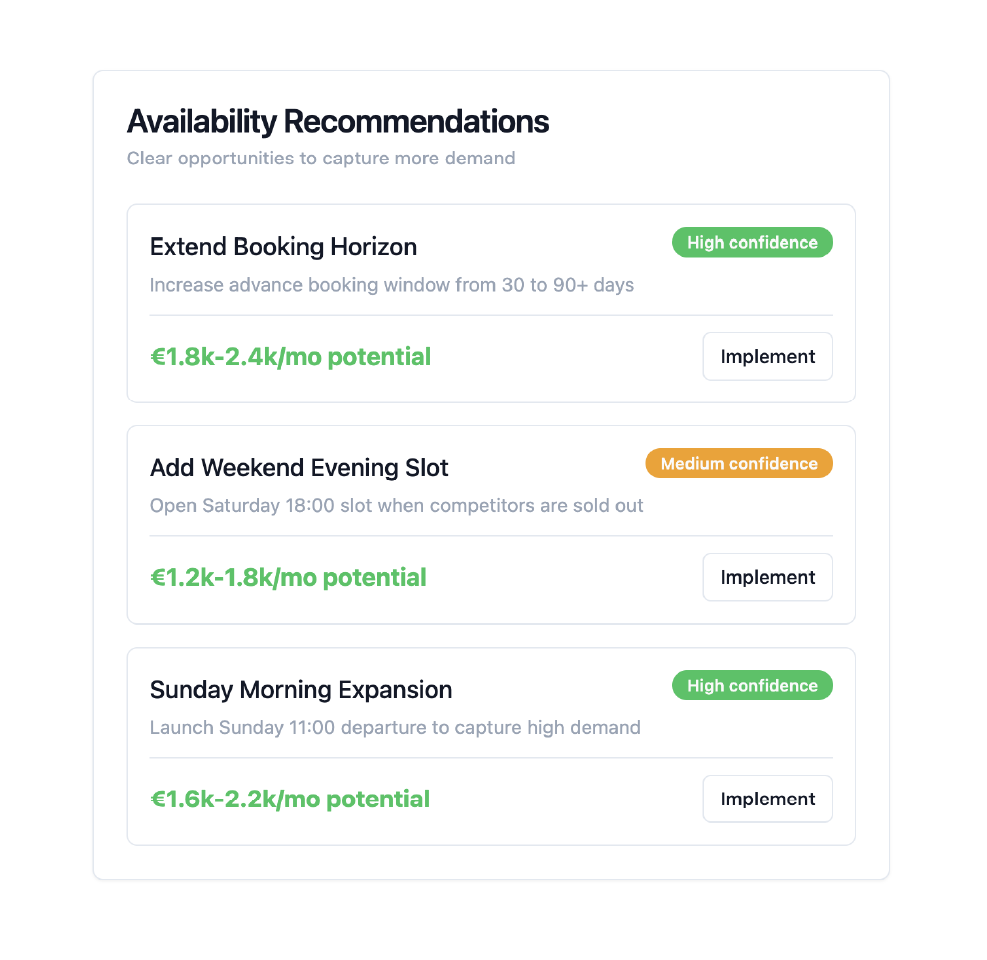Image resolution: width=987 pixels, height=960 pixels.
Task: Click divider line in Sunday Morning Expansion card
Action: click(x=490, y=758)
